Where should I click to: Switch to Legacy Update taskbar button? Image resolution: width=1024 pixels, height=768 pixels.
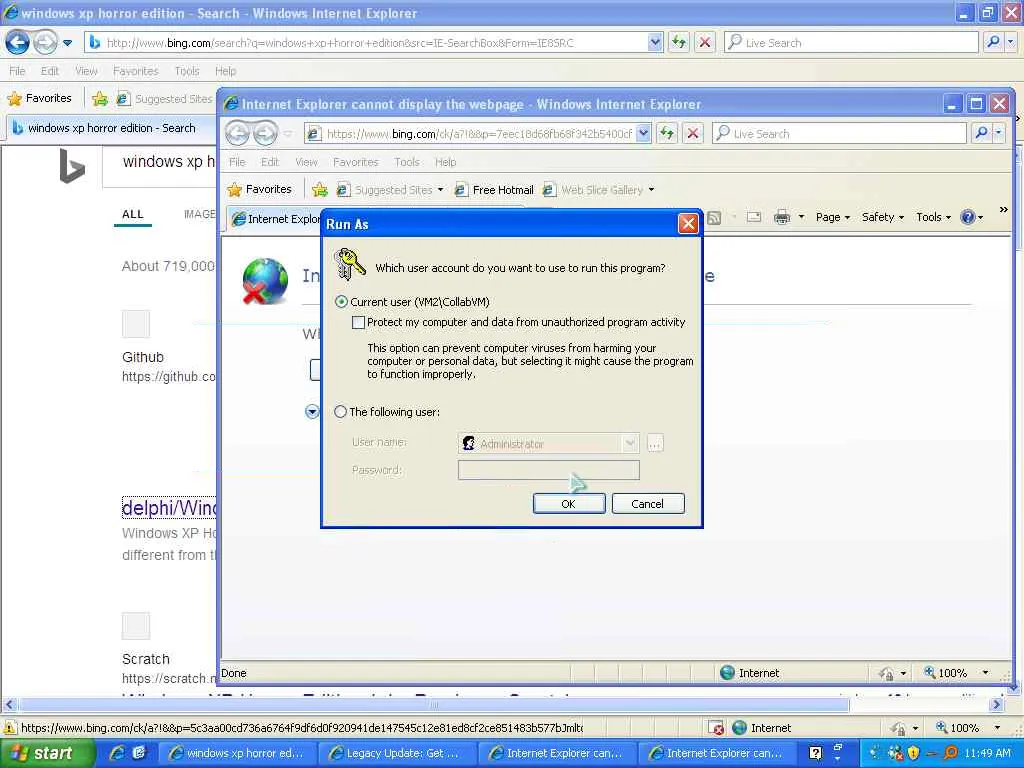(x=396, y=753)
